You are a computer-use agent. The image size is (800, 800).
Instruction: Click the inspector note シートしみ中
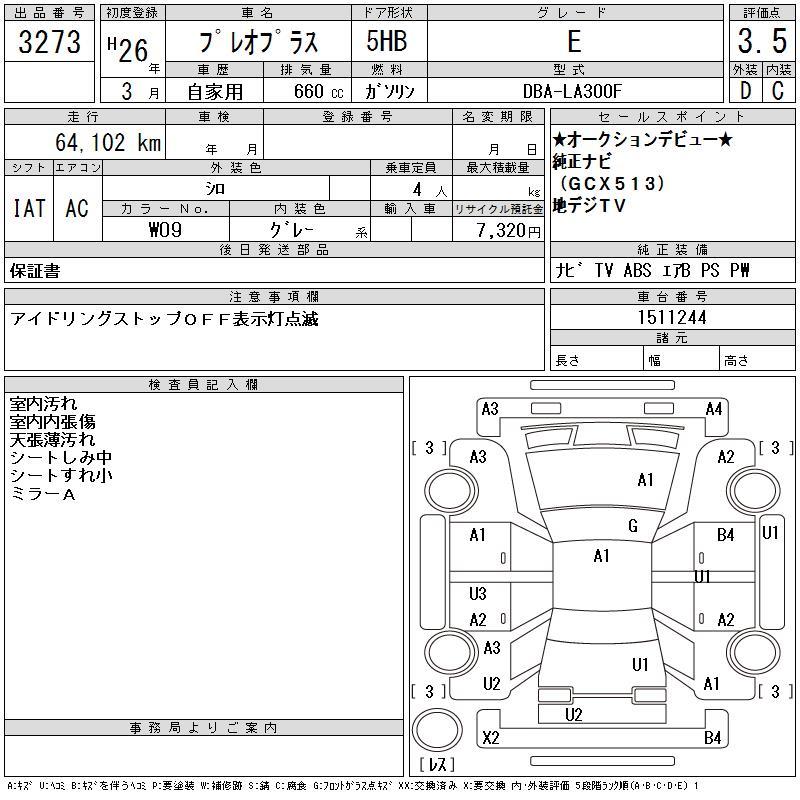pyautogui.click(x=61, y=458)
